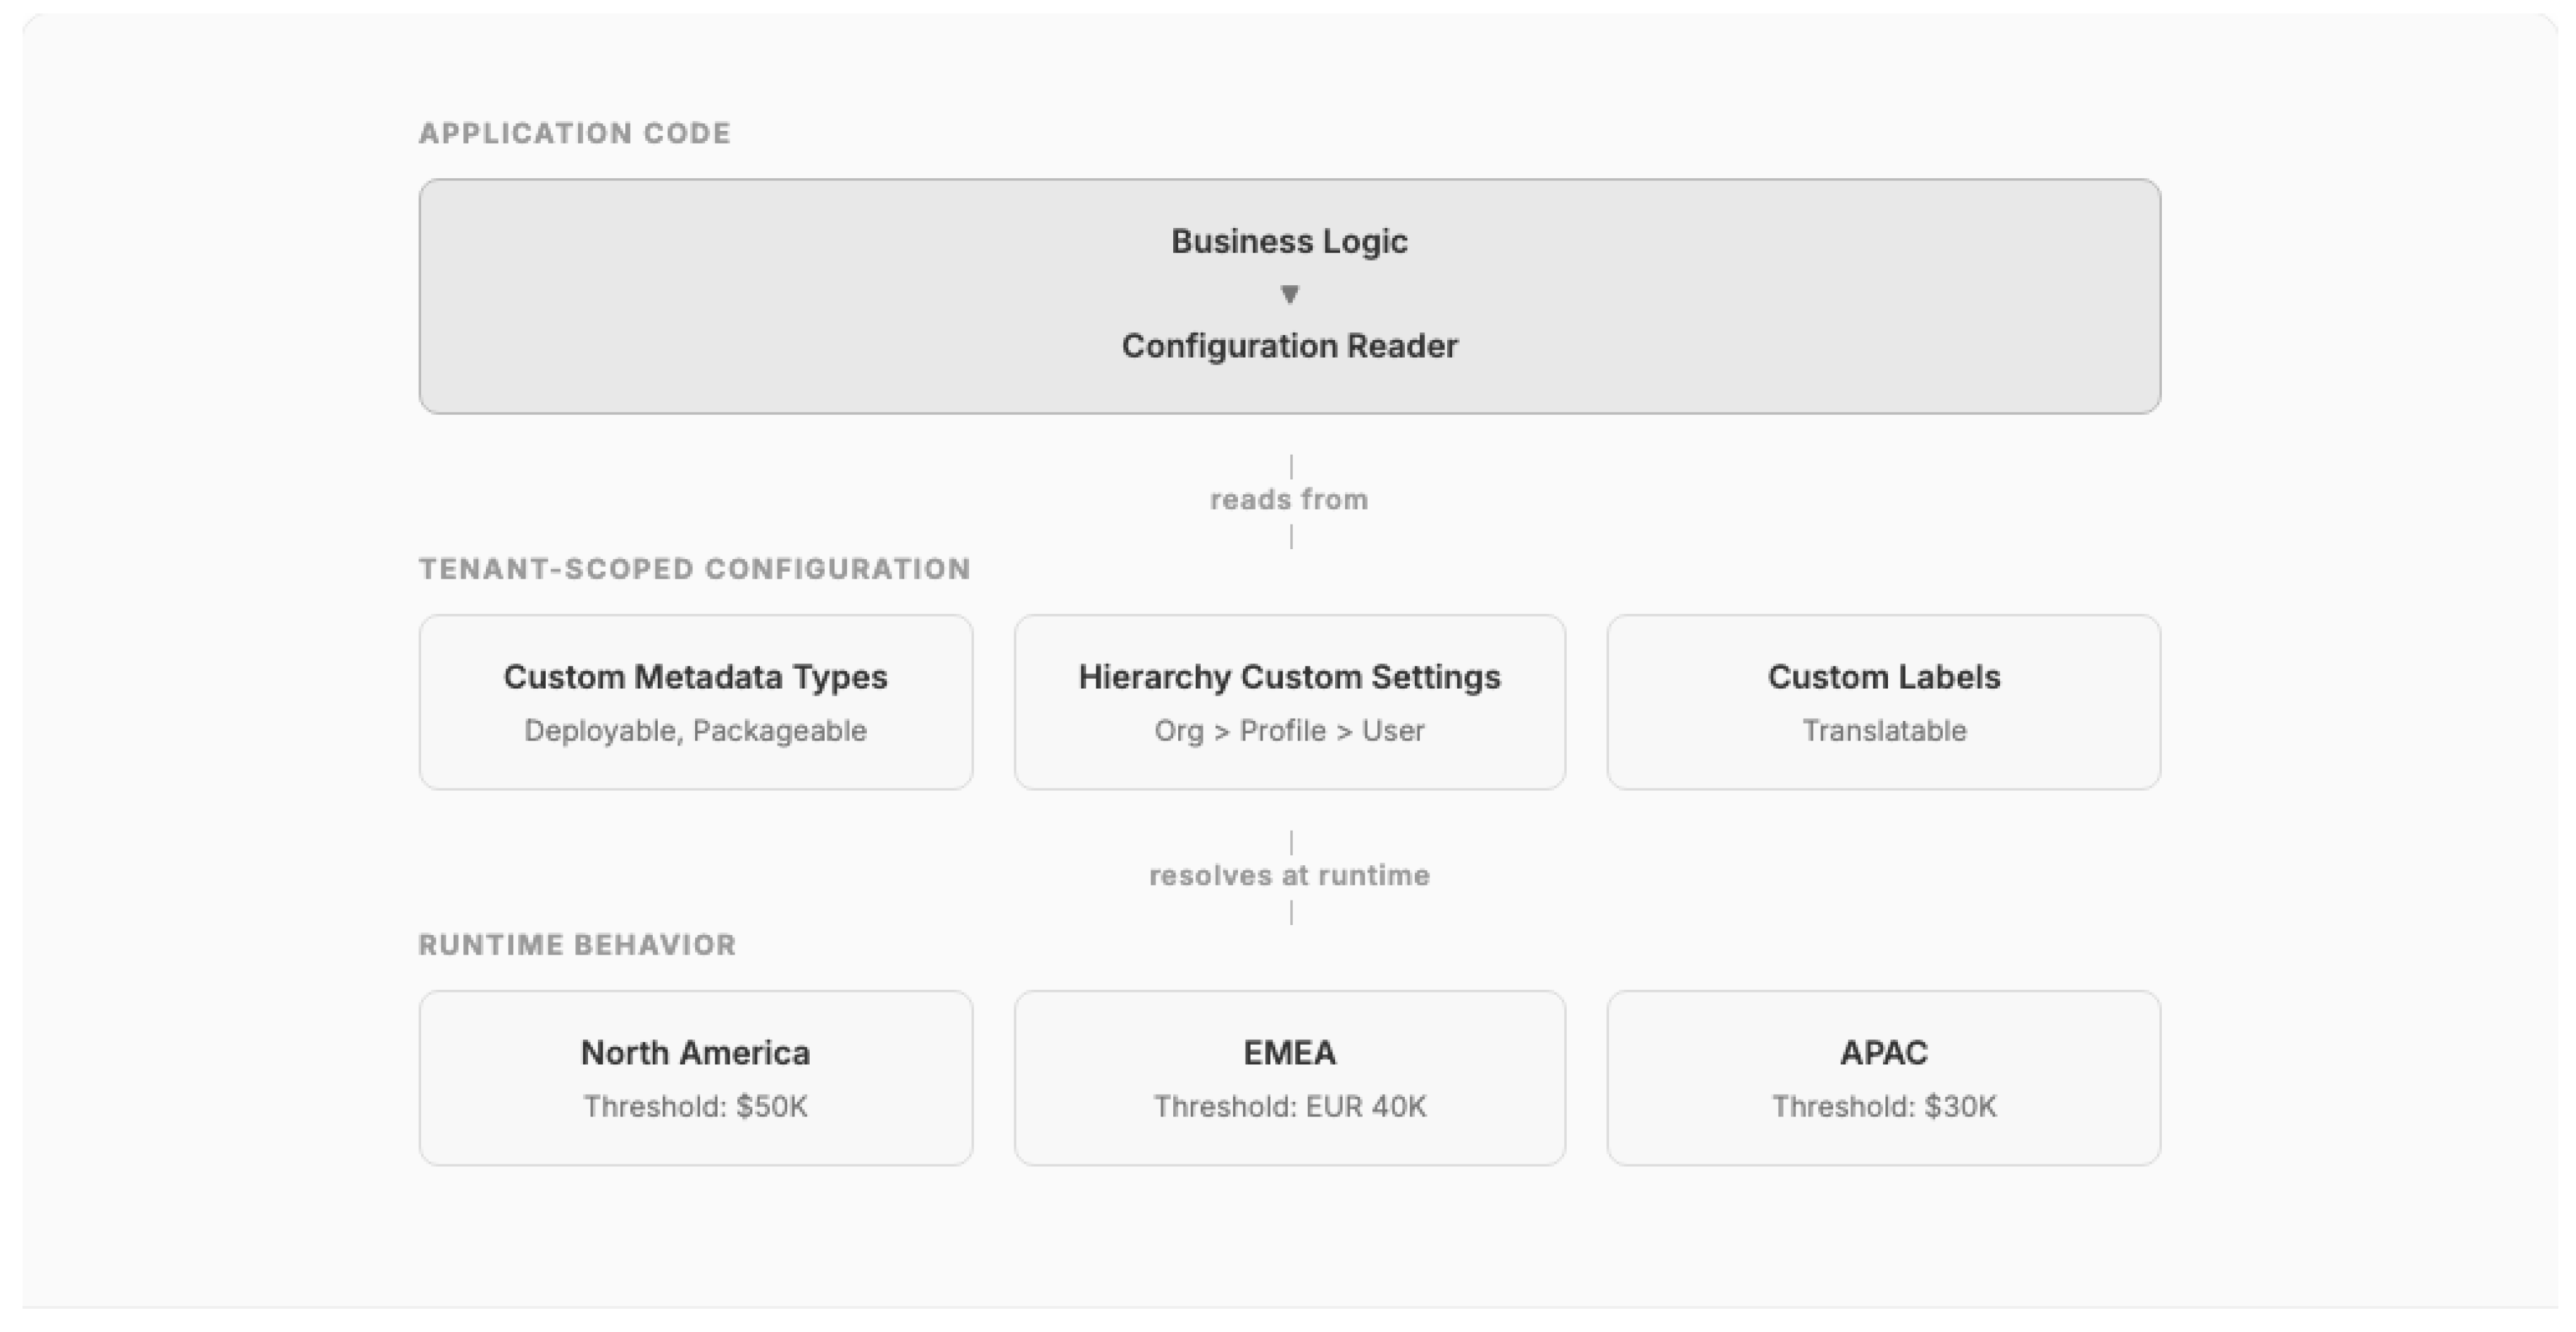Click the "reads from" connector label
This screenshot has height=1332, width=2576.
(x=1289, y=500)
